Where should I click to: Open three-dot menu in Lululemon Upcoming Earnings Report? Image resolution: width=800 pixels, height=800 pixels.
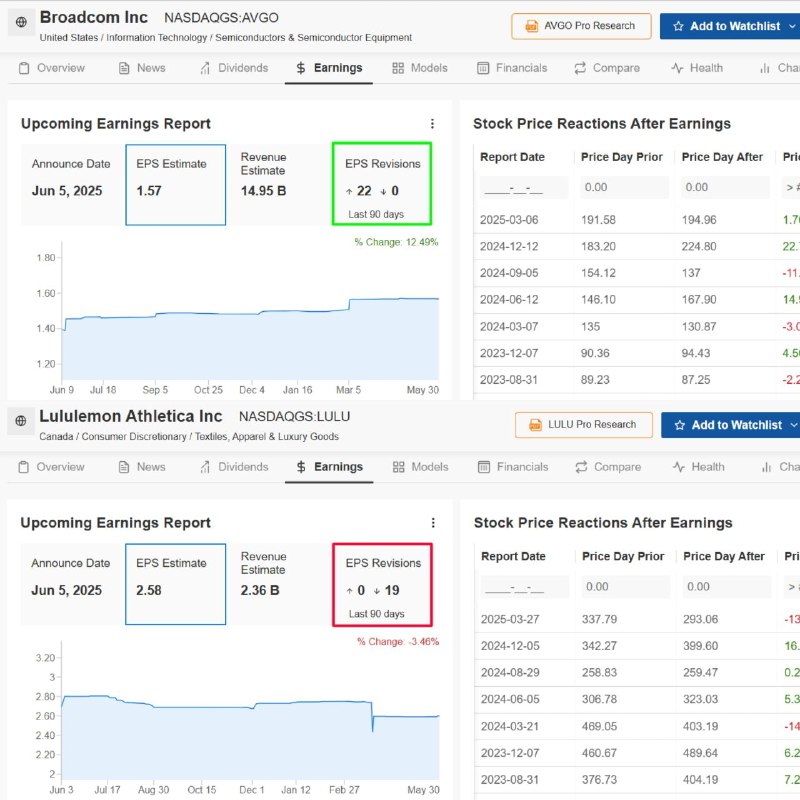coord(432,523)
